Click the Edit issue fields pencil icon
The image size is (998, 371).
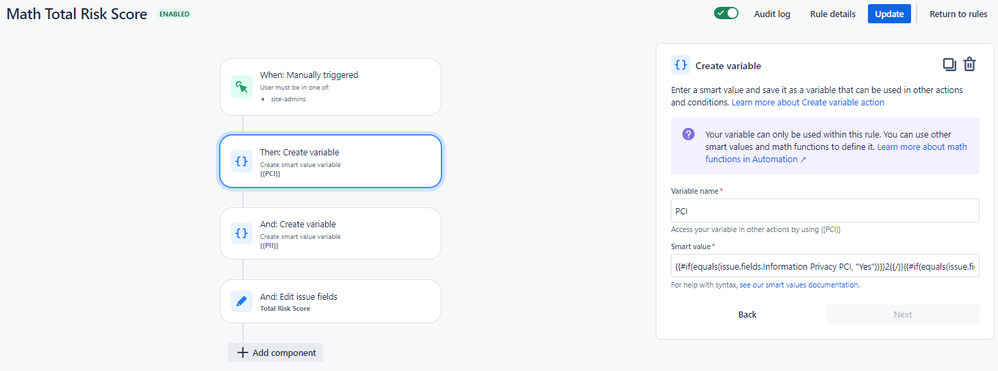[241, 301]
